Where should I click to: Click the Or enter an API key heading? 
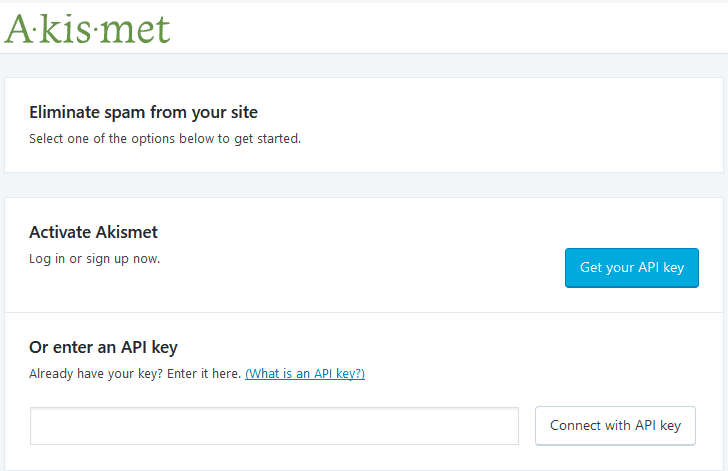pyautogui.click(x=103, y=347)
